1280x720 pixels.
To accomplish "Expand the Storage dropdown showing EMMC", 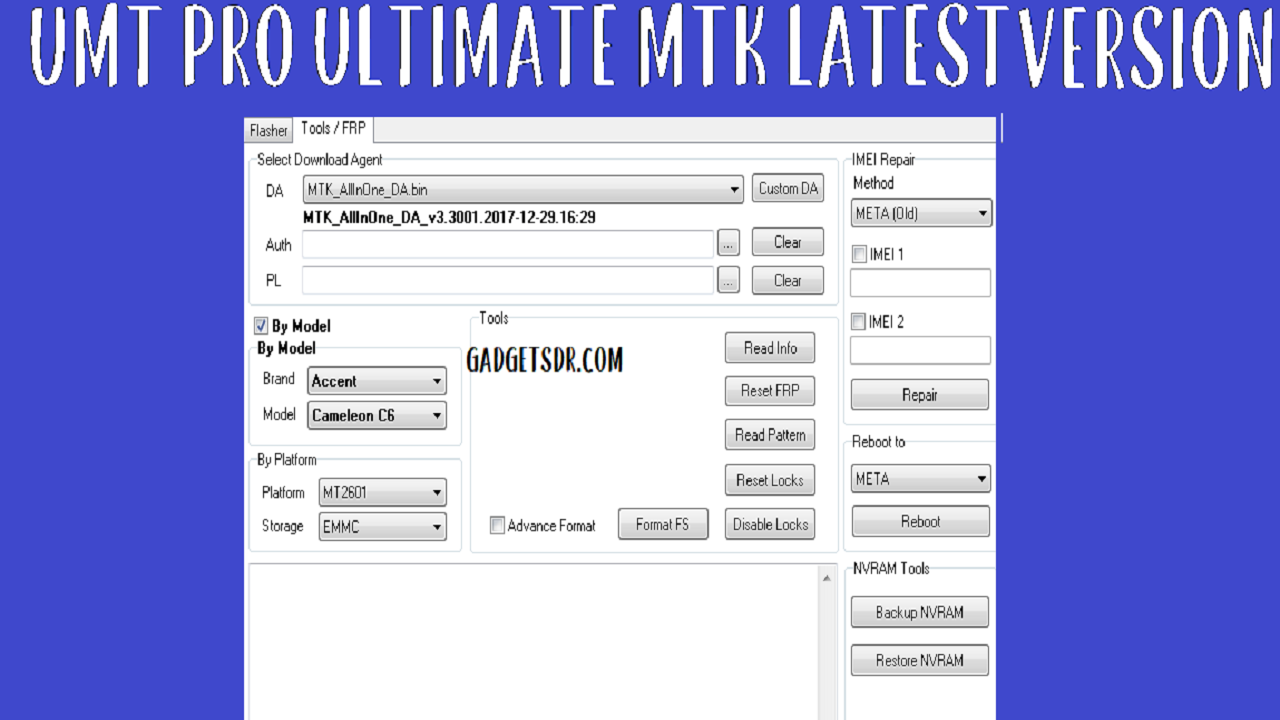I will coord(436,526).
